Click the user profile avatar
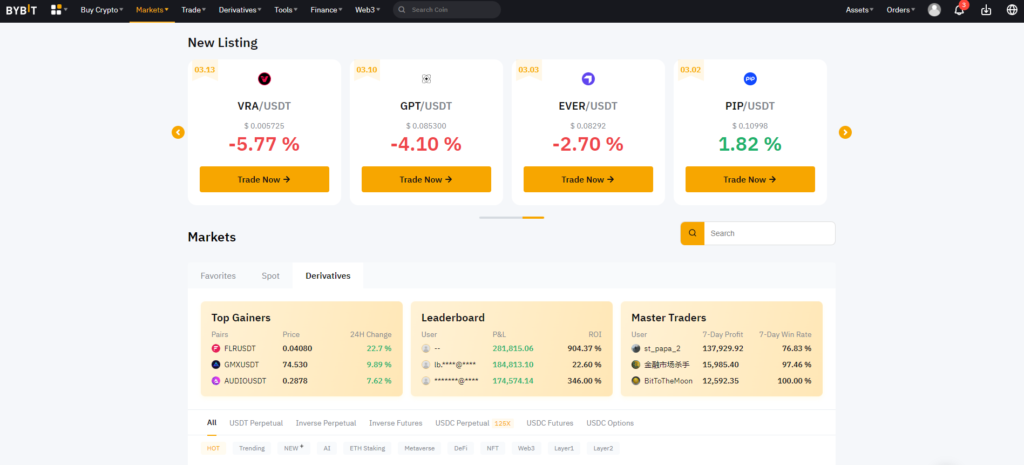Screen dimensions: 1024x465 tap(934, 10)
